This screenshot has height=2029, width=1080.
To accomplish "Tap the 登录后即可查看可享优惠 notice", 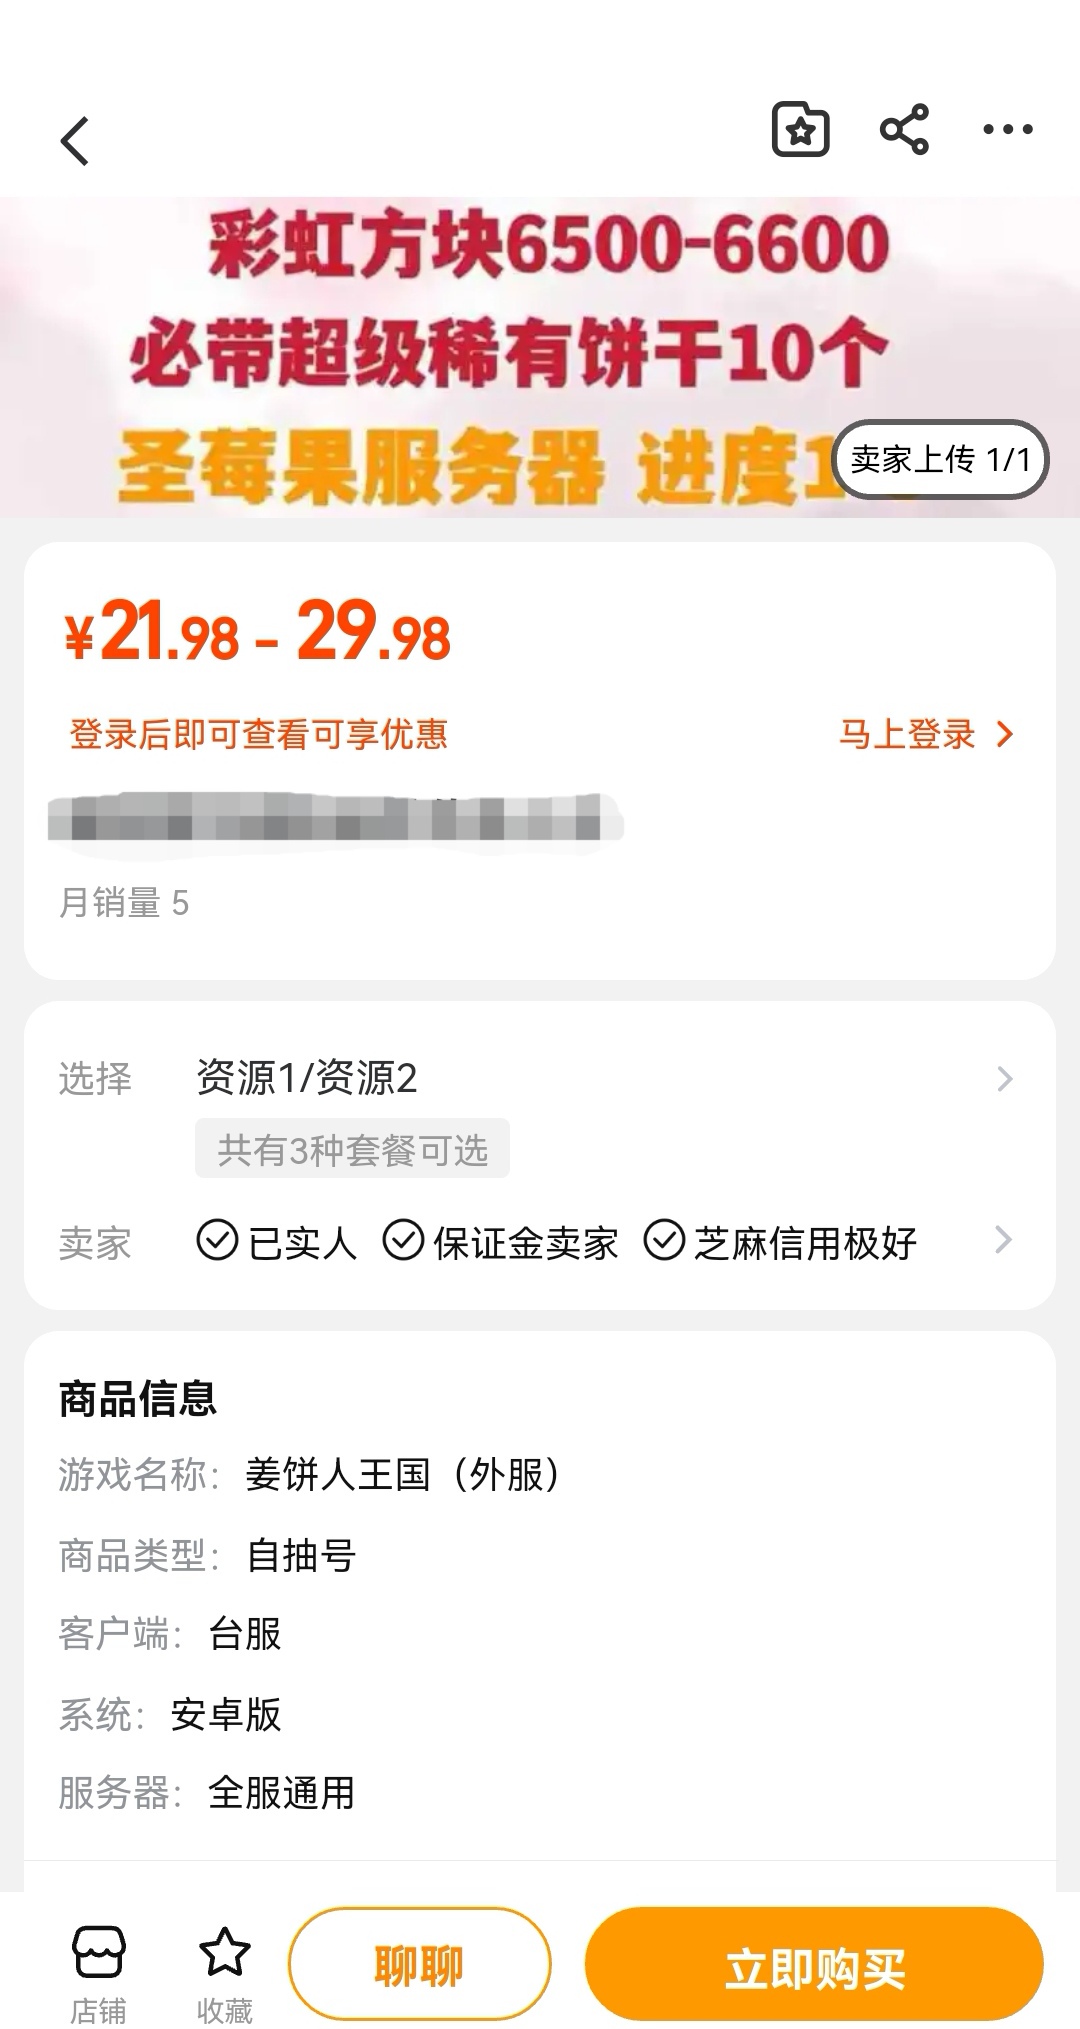I will 258,735.
